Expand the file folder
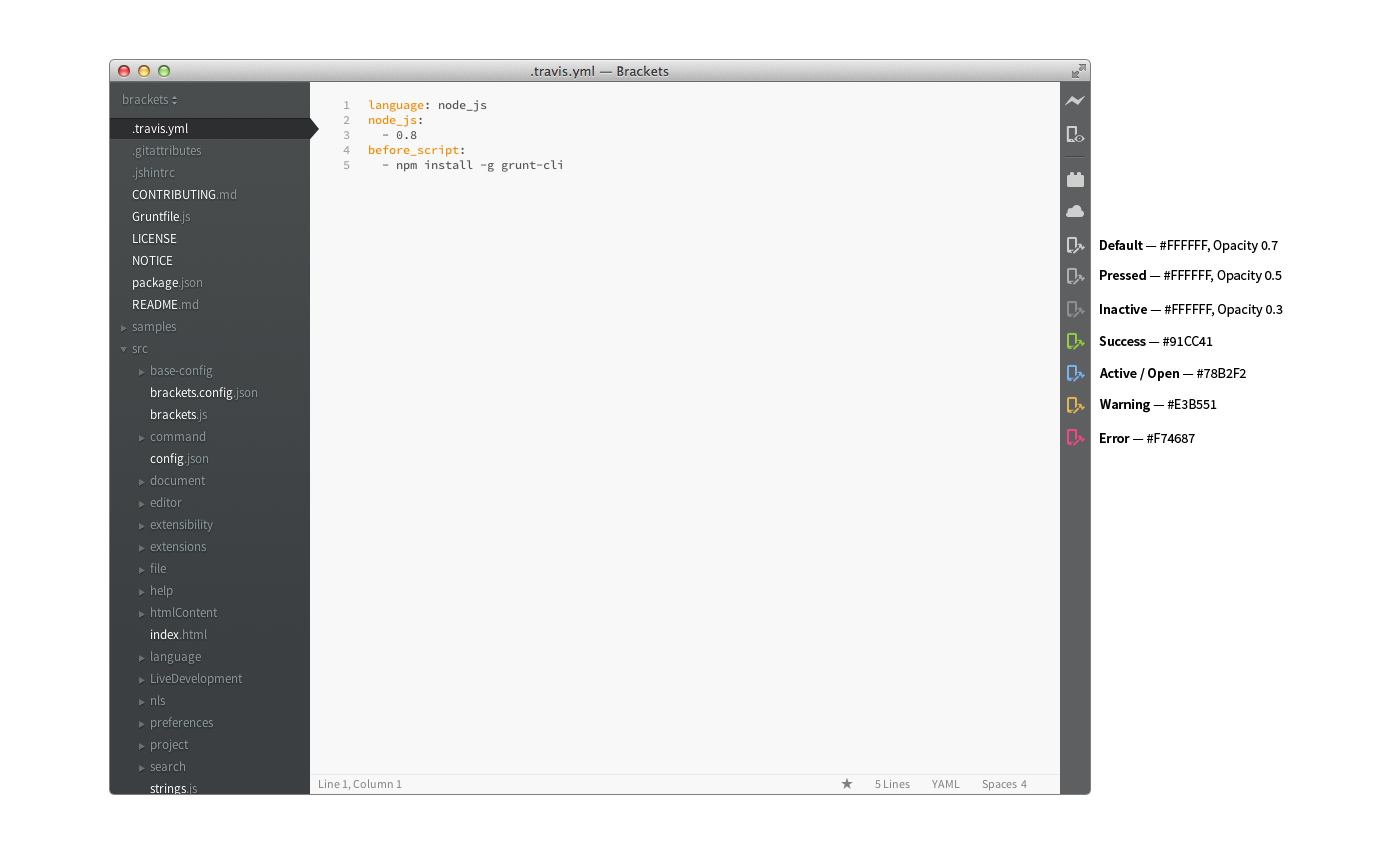This screenshot has height=854, width=1400. point(142,569)
